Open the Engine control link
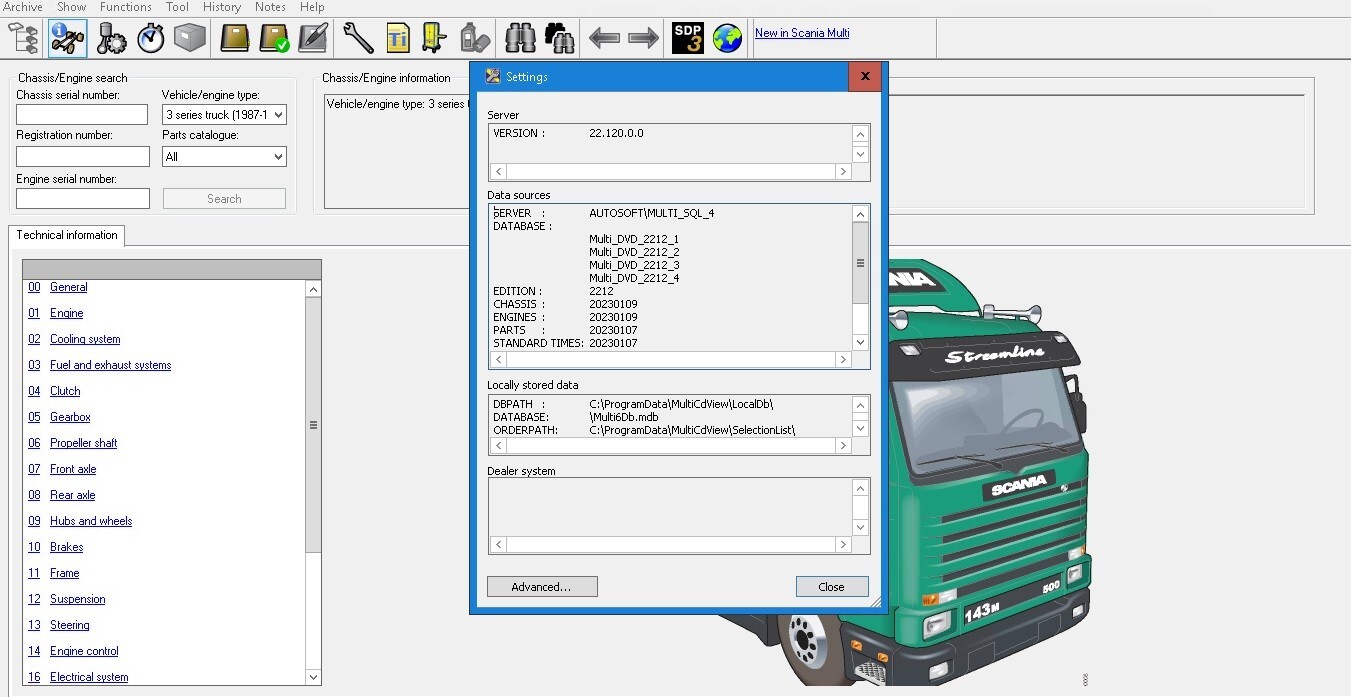Image resolution: width=1351 pixels, height=697 pixels. click(84, 651)
